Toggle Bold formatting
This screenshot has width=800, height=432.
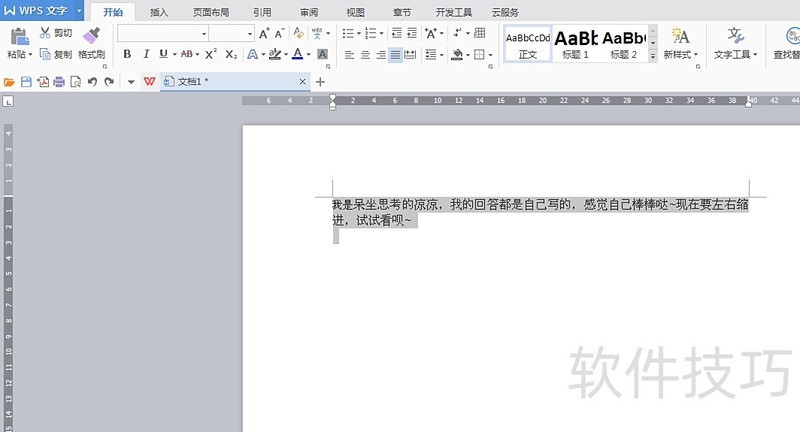(127, 54)
